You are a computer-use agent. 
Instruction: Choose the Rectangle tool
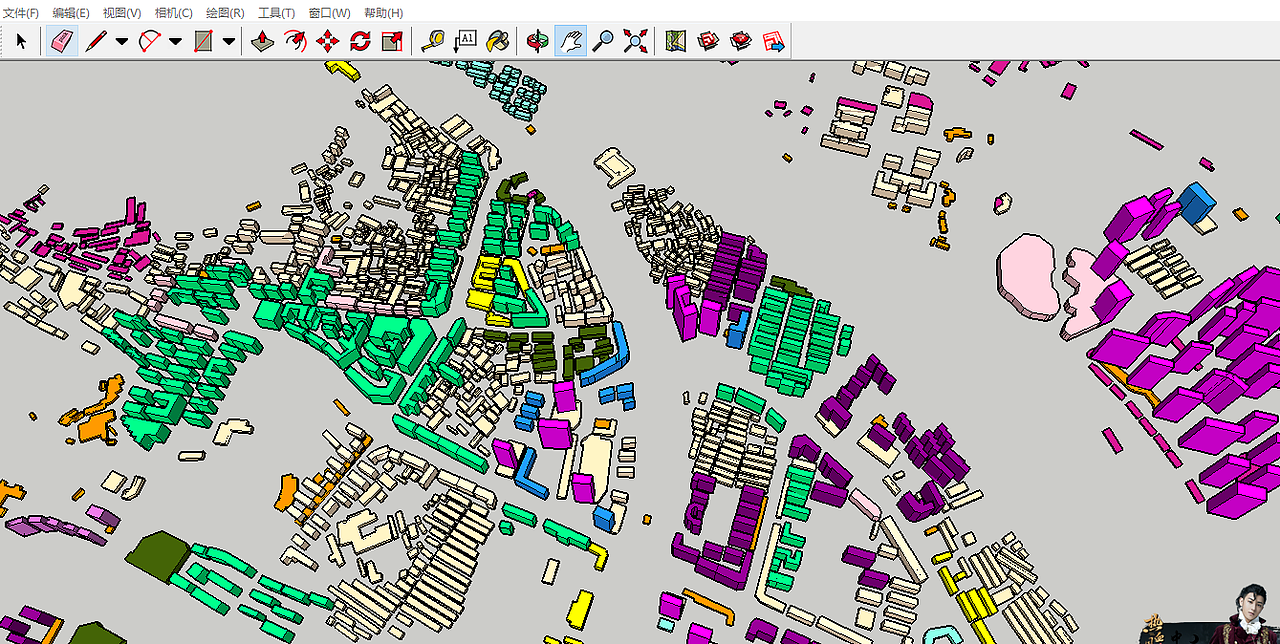tap(203, 41)
